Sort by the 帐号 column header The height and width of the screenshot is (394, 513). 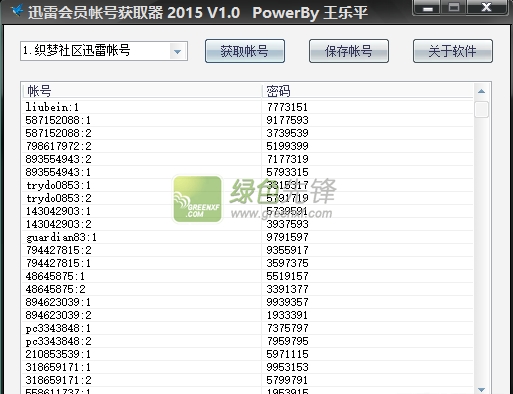click(x=142, y=91)
